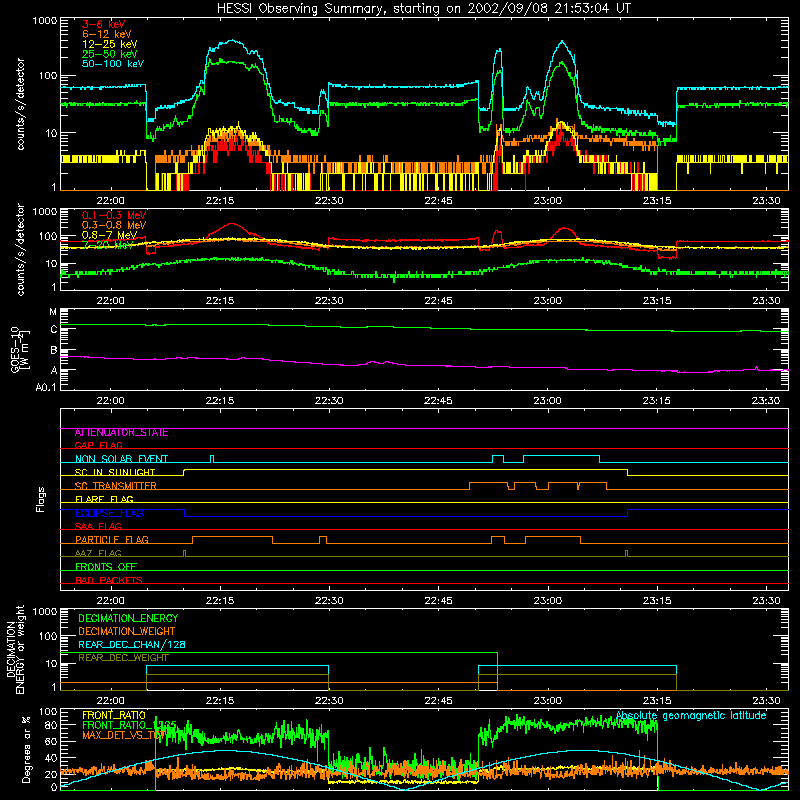Click the GAP_FLAG label

click(98, 445)
